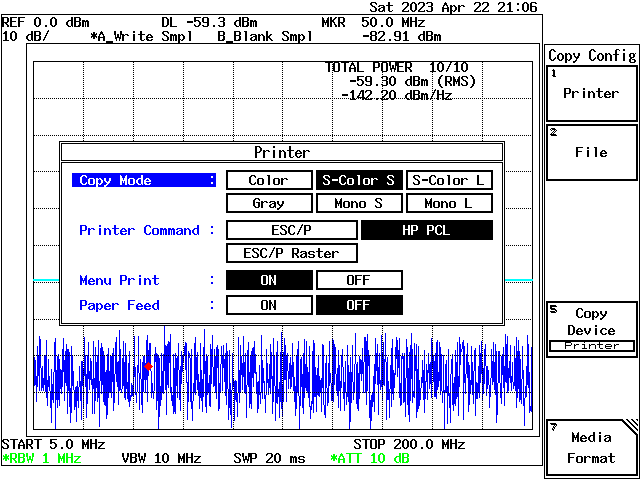This screenshot has height=480, width=640.
Task: Switch copy mode to Gray
Action: [269, 203]
